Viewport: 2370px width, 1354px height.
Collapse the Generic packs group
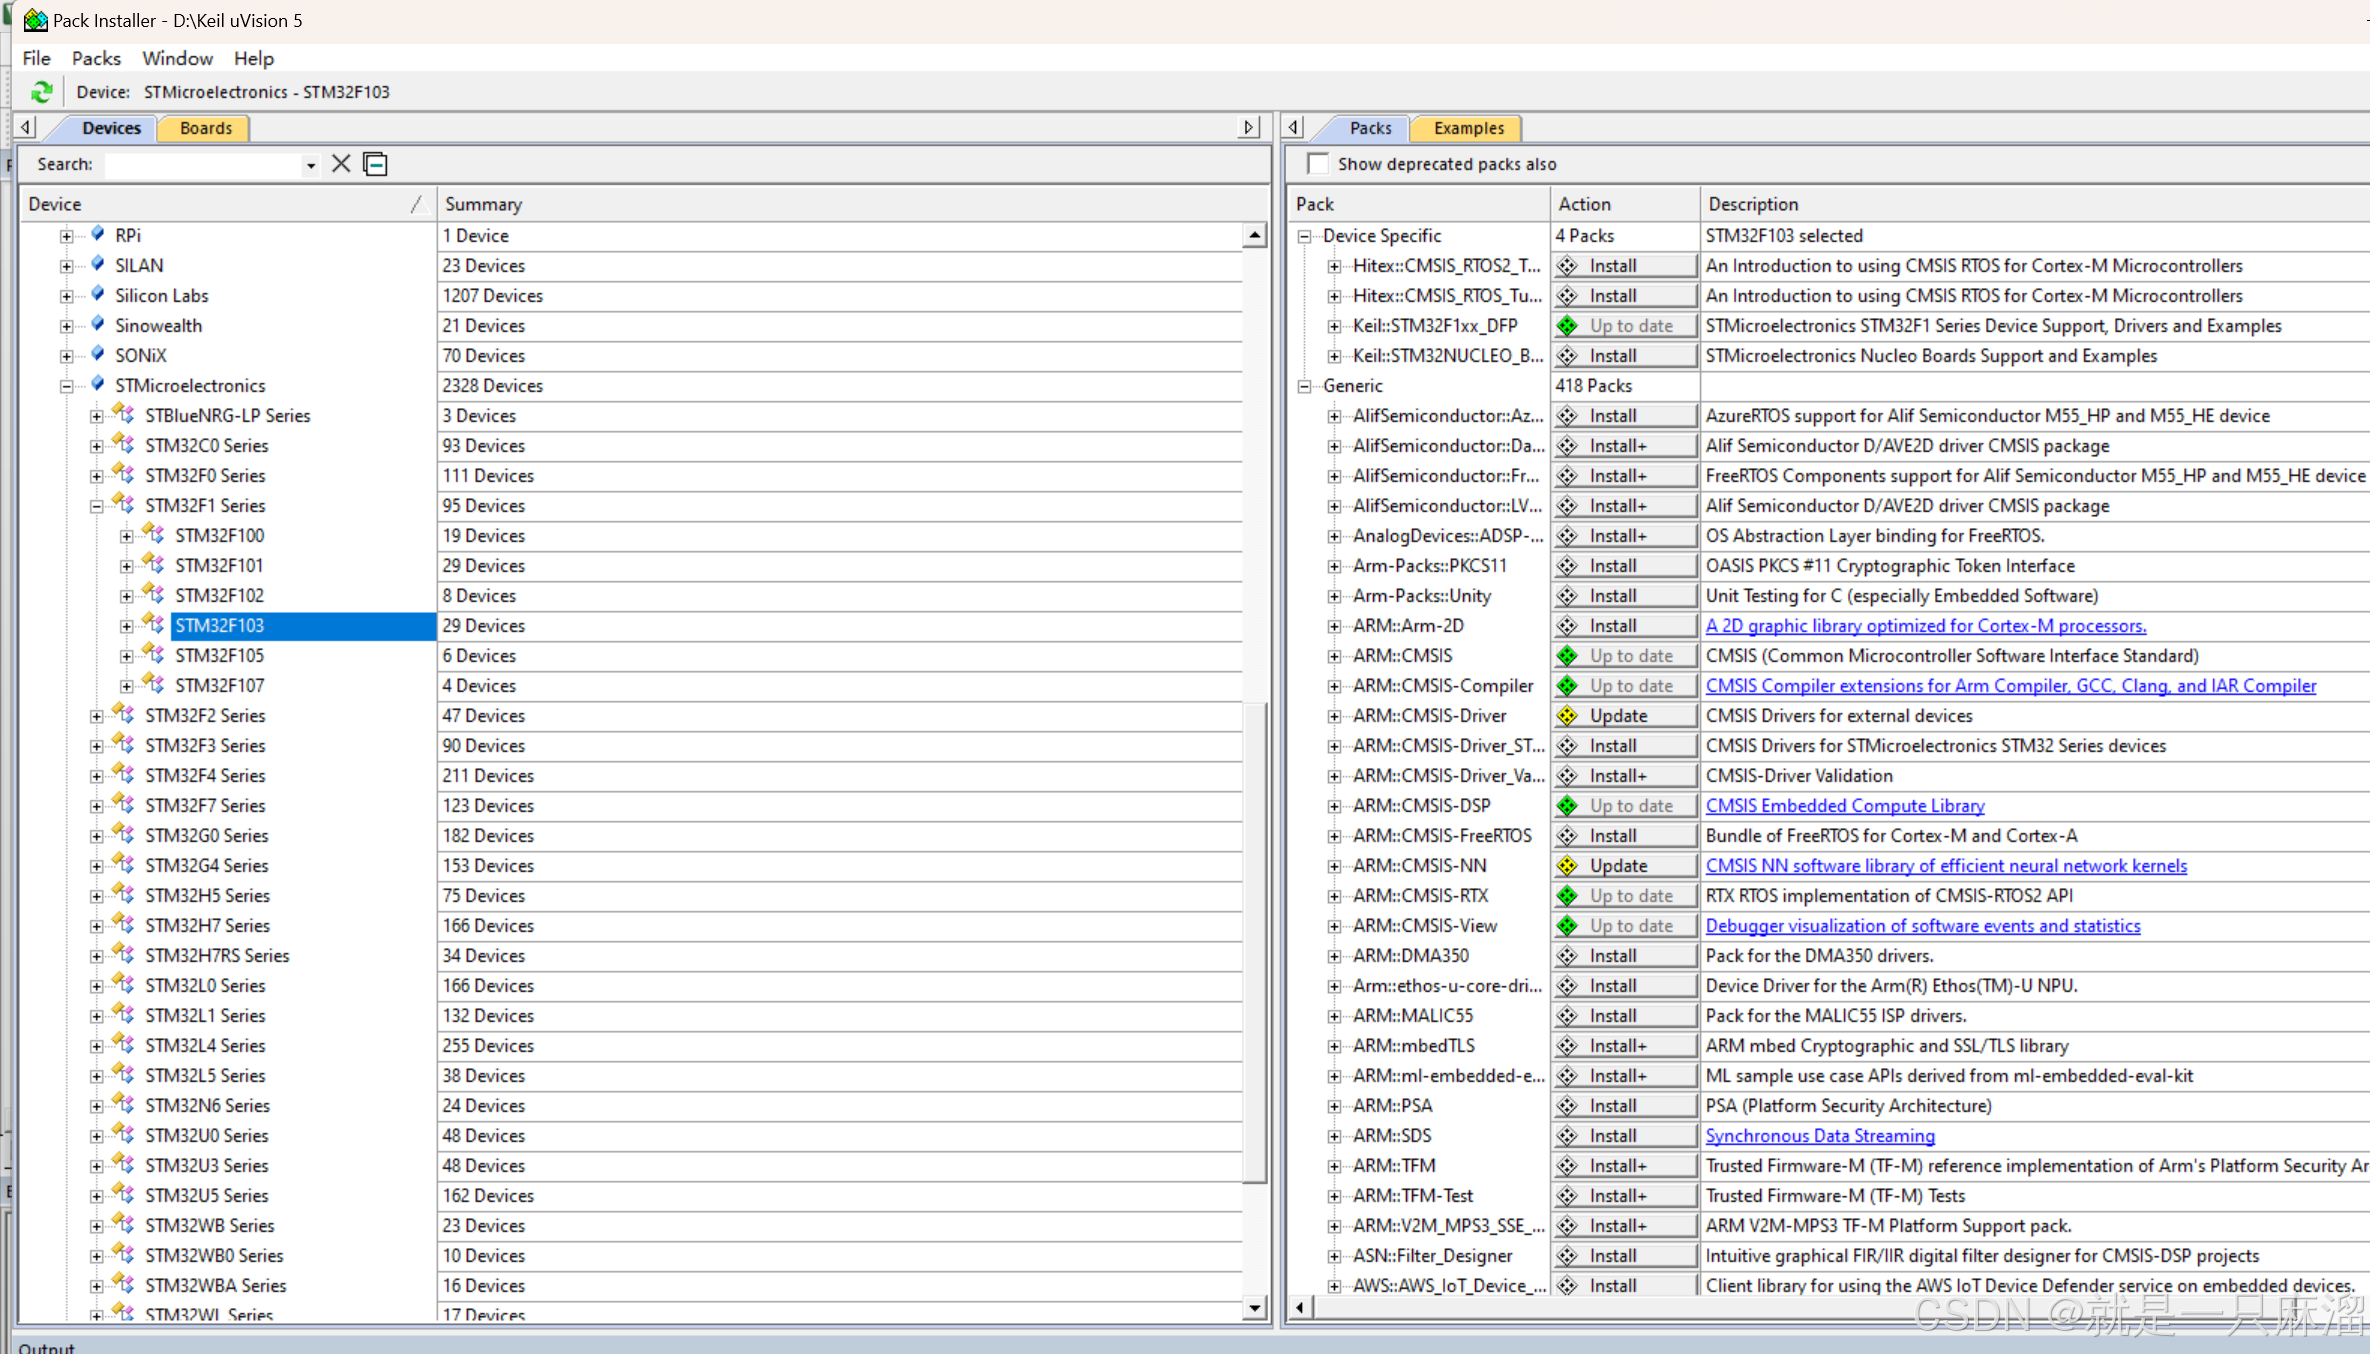1304,385
